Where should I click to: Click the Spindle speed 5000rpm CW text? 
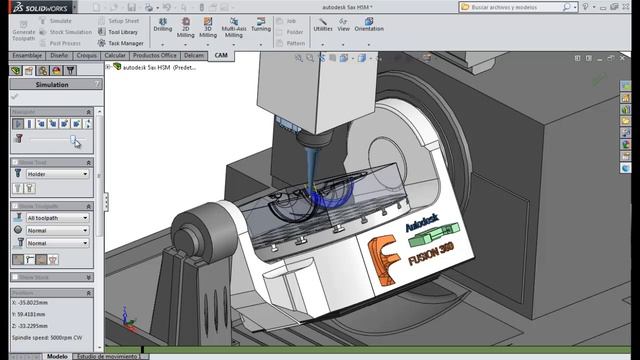point(47,338)
